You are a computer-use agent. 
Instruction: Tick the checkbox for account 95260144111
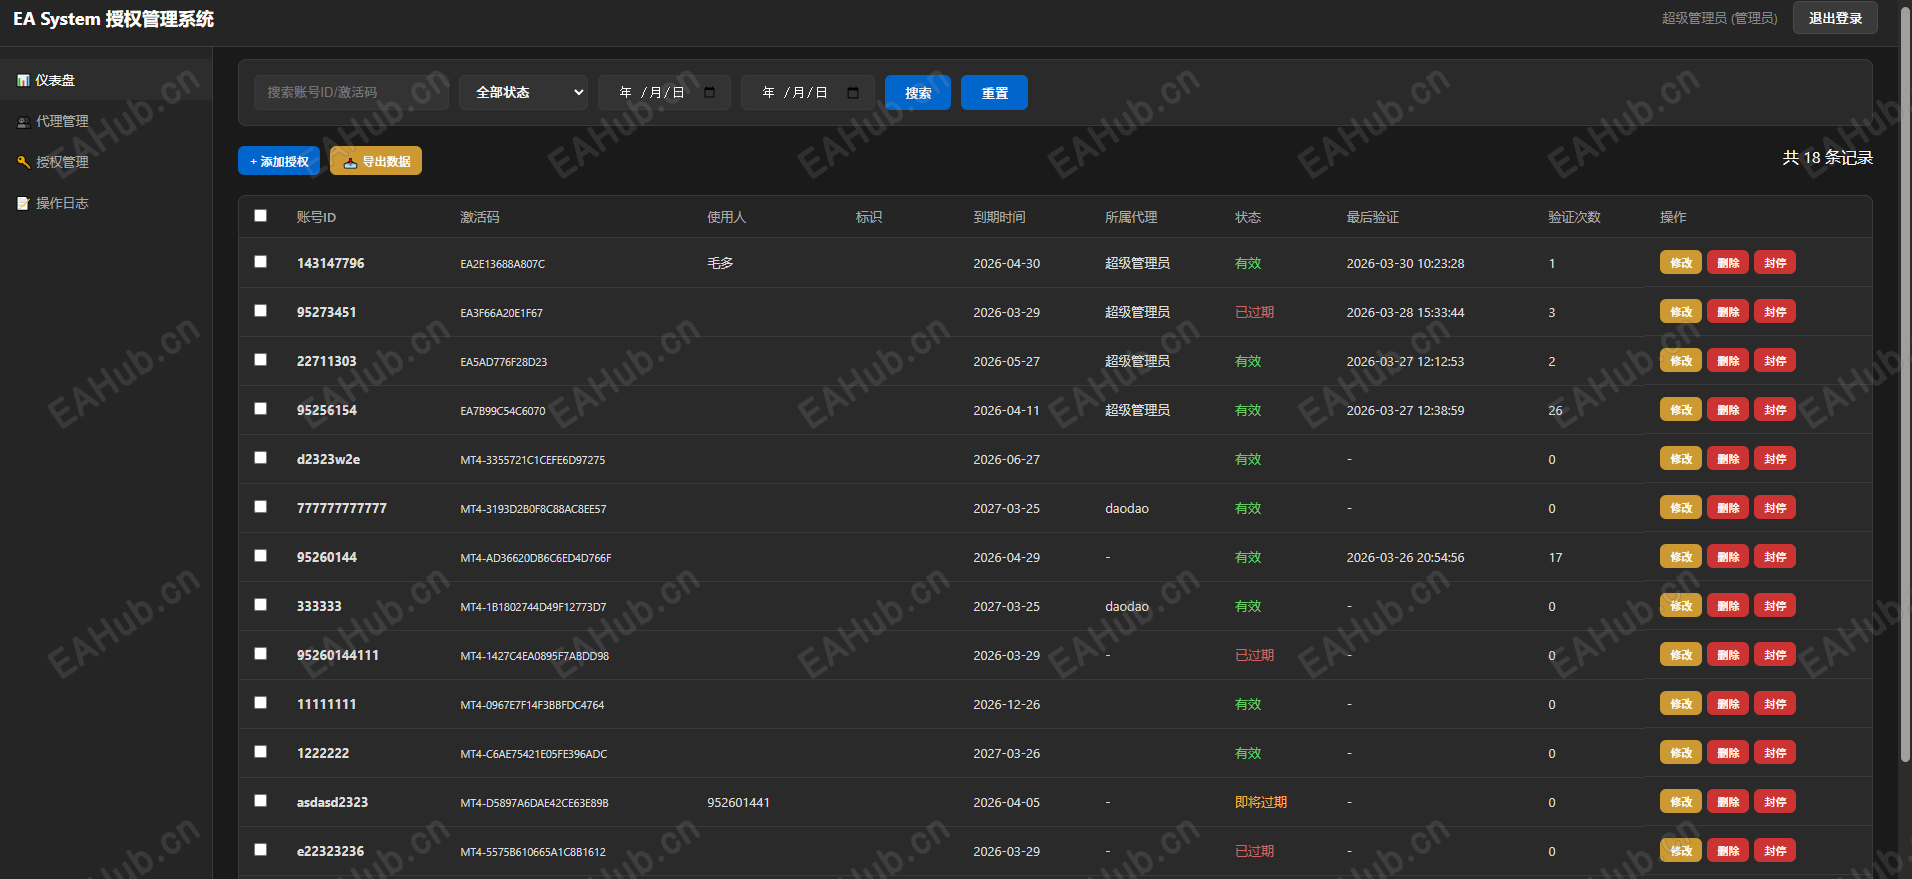pyautogui.click(x=261, y=653)
